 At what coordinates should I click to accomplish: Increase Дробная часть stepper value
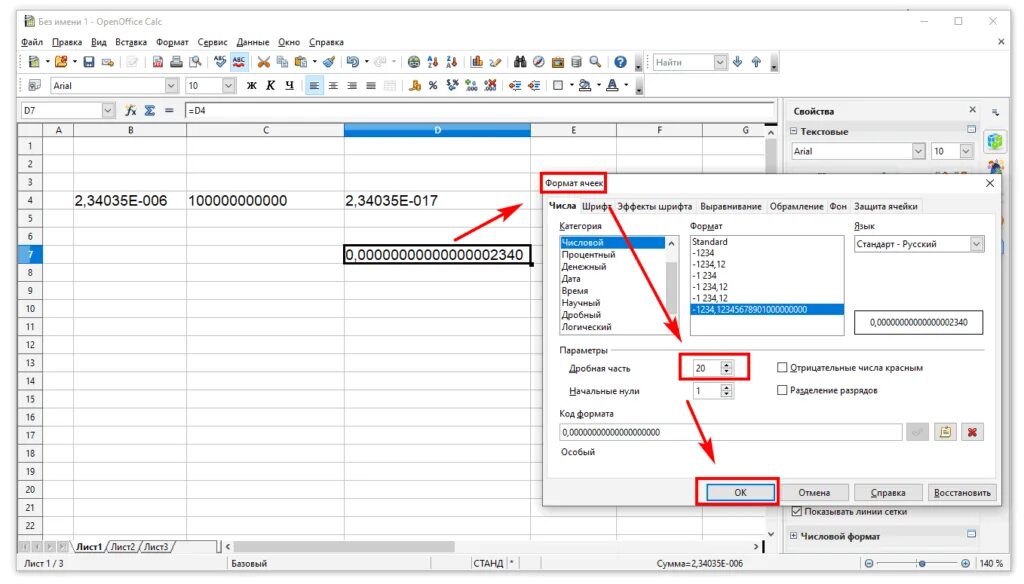click(x=726, y=365)
